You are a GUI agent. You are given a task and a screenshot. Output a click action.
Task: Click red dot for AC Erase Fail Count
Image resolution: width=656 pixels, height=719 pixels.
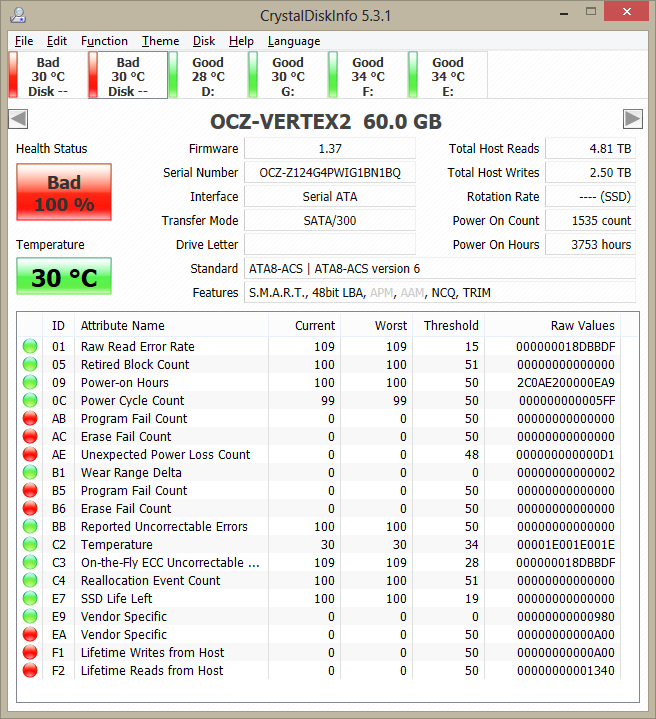point(30,436)
